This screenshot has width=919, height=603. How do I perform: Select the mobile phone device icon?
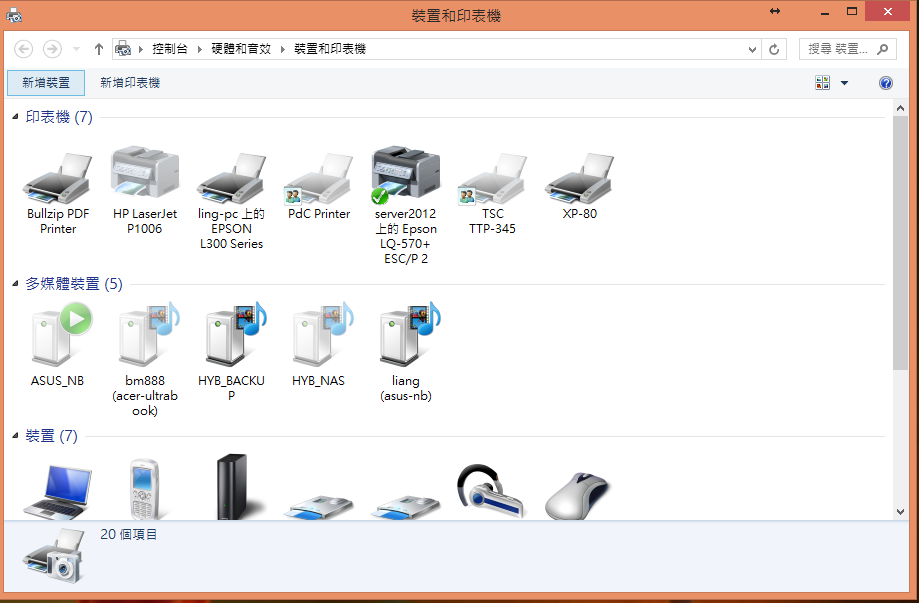(x=144, y=489)
